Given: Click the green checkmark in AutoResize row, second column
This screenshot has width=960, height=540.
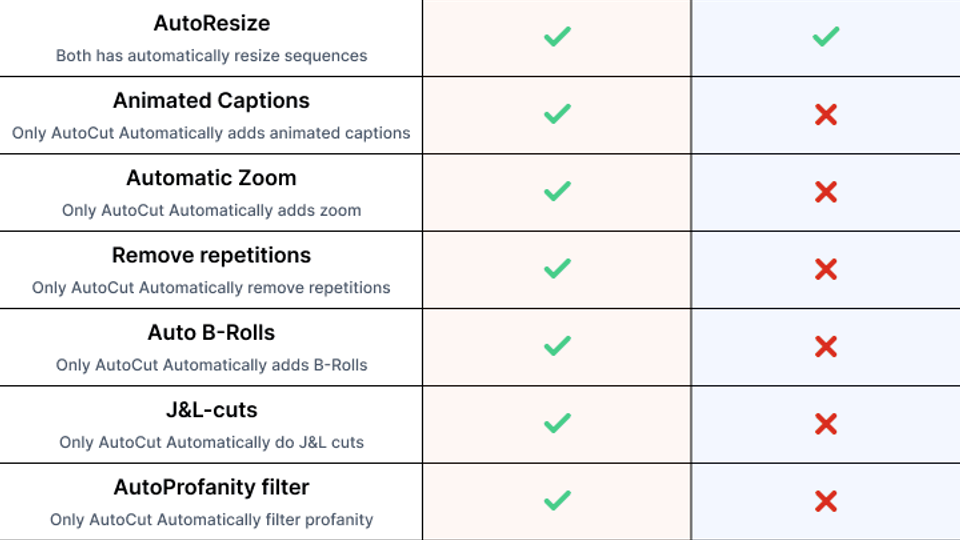Looking at the screenshot, I should (826, 37).
